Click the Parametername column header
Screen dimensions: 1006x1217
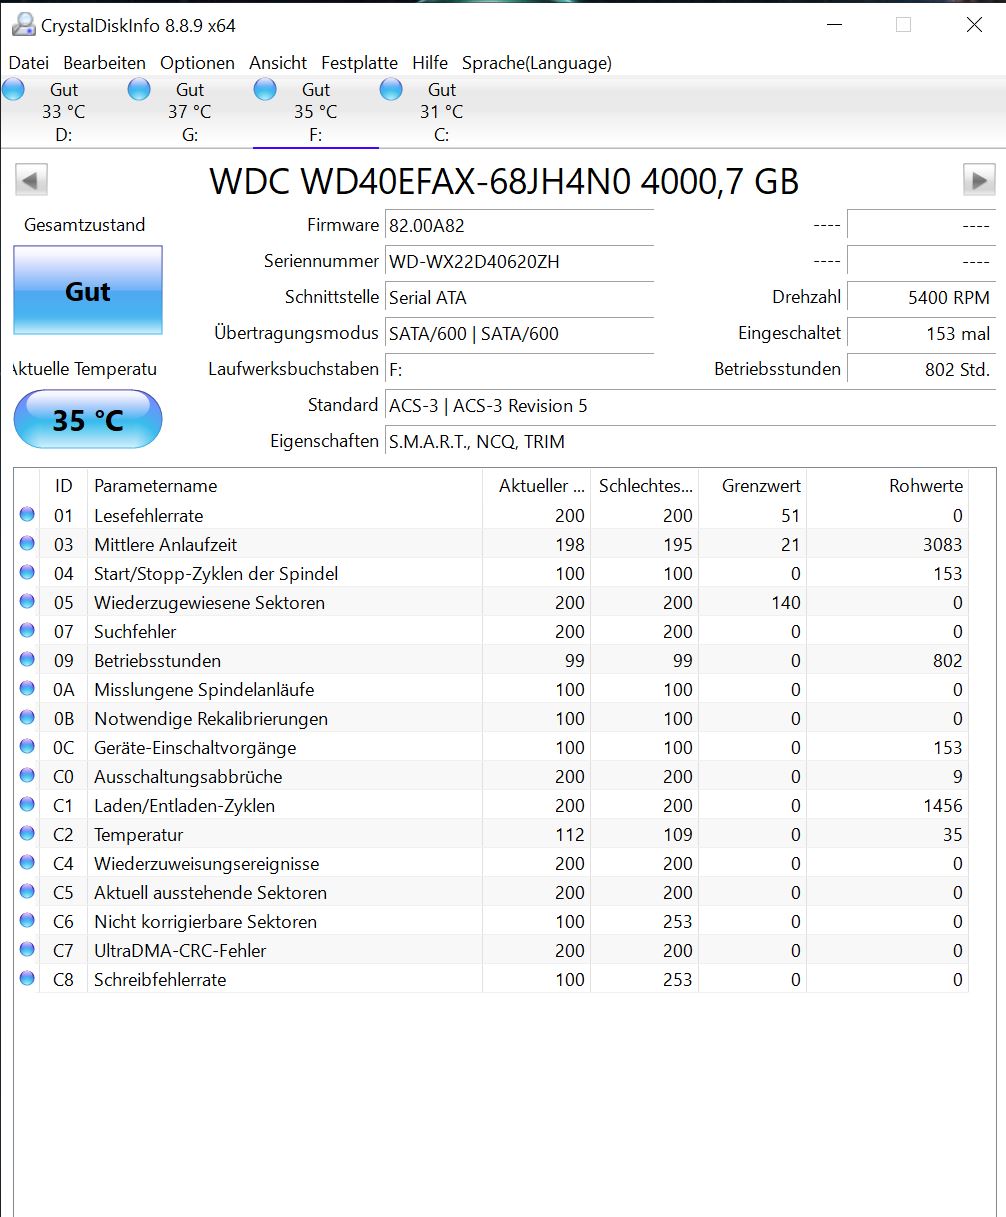285,486
